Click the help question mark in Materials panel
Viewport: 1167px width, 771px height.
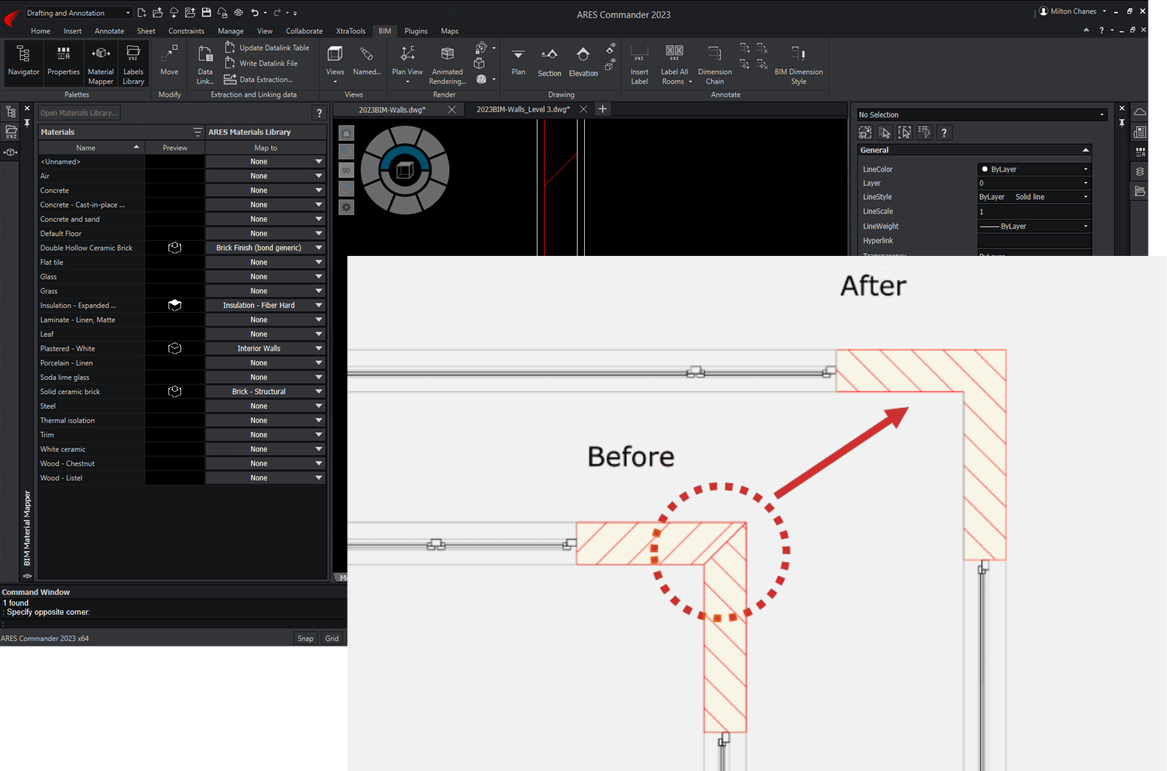(319, 113)
